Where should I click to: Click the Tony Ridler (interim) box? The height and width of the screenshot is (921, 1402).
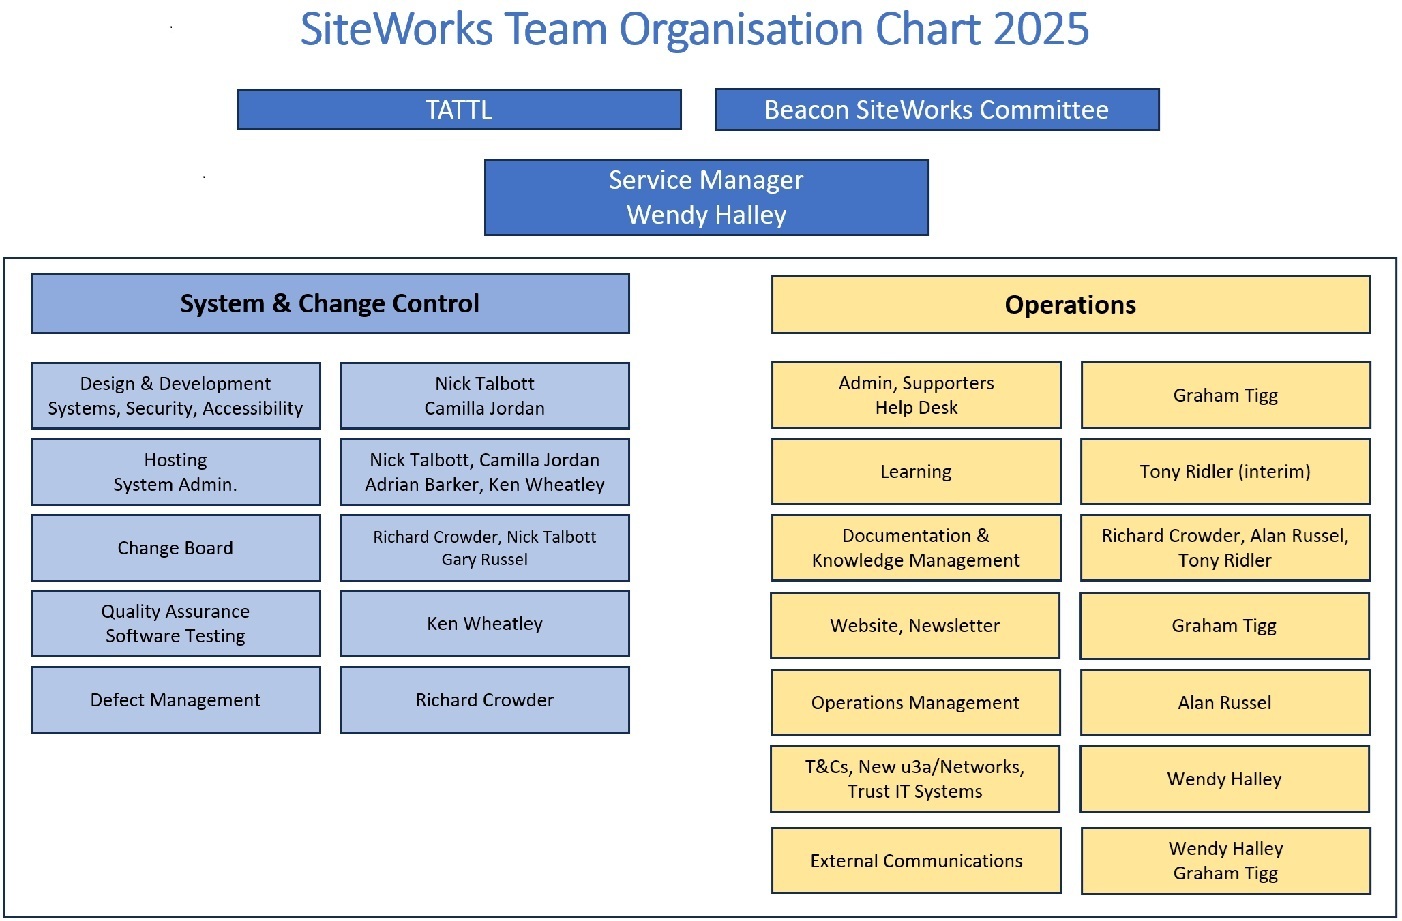point(1225,472)
